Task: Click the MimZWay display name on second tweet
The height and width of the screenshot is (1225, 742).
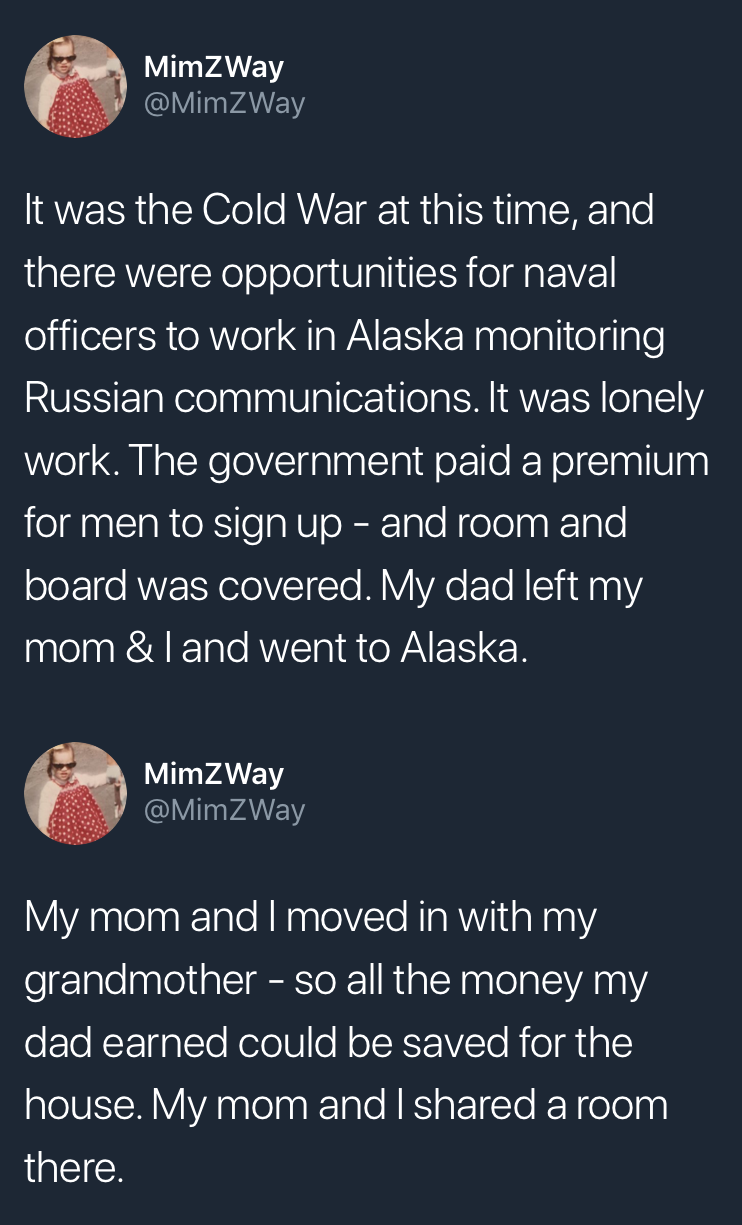Action: [214, 774]
